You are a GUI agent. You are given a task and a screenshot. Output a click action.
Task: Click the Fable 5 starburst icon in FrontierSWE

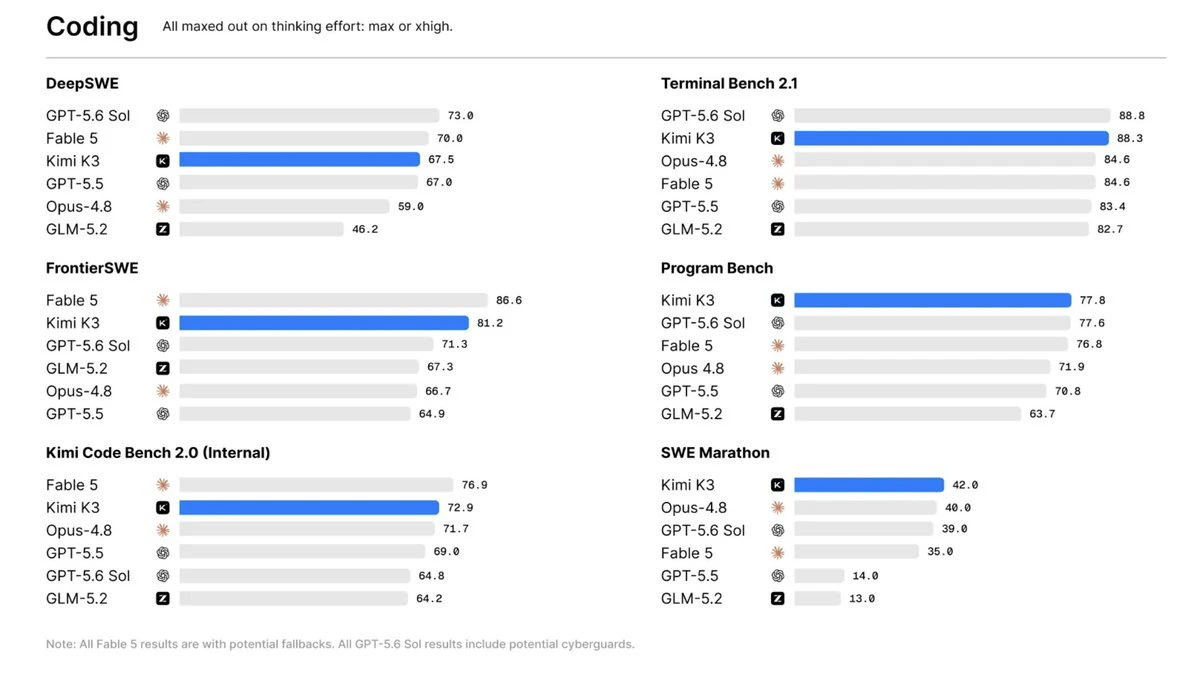[x=163, y=300]
